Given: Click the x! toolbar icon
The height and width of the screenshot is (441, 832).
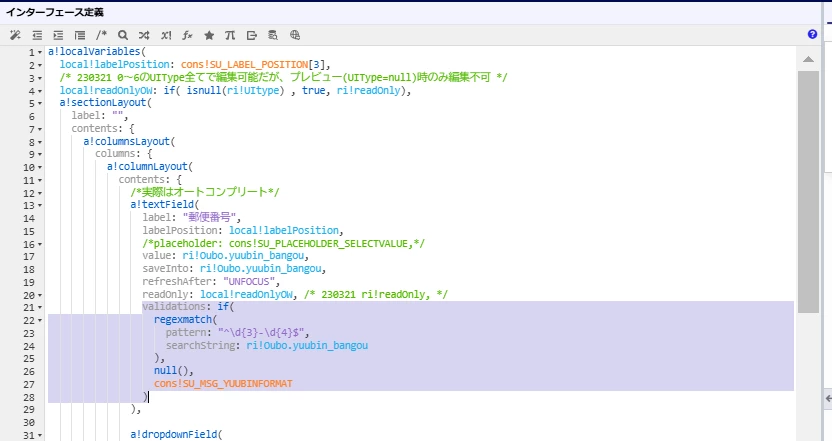Looking at the screenshot, I should pyautogui.click(x=166, y=35).
